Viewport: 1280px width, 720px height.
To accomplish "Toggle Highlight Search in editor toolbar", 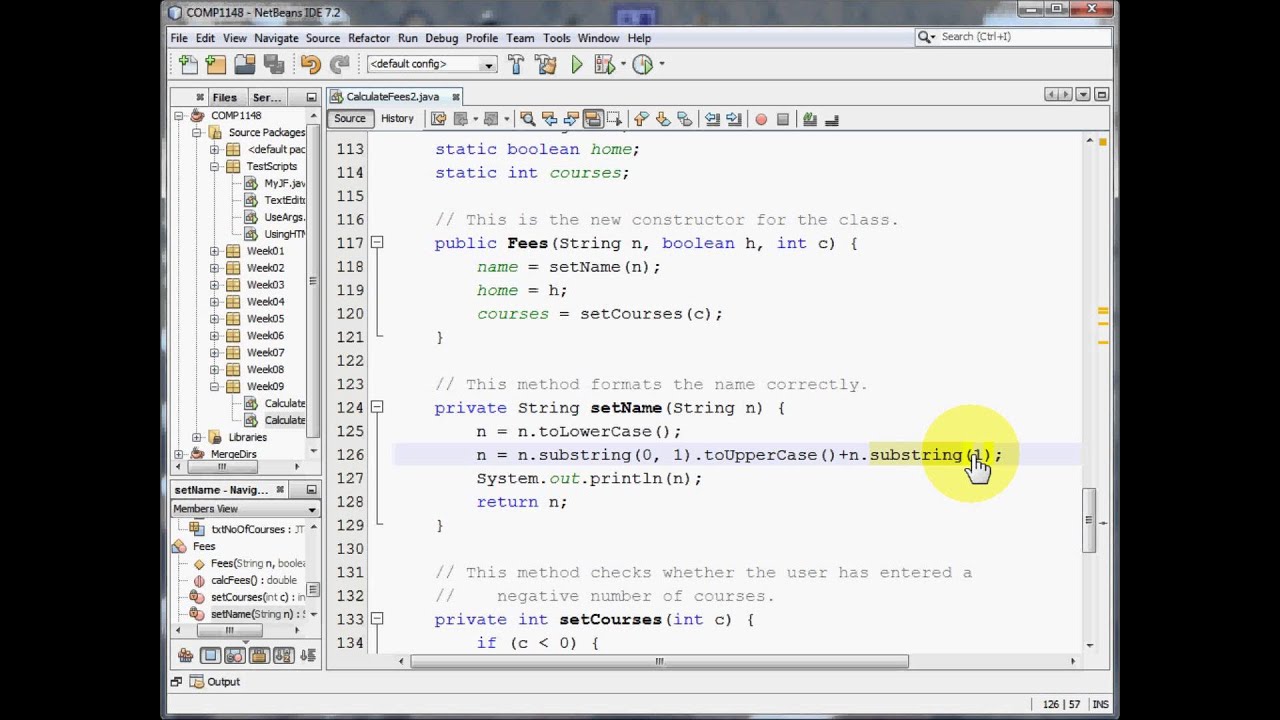I will pos(593,119).
